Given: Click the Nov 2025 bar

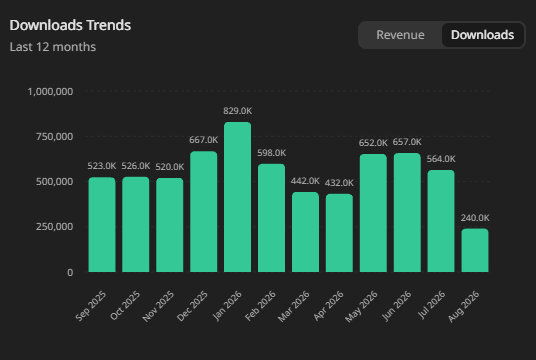Looking at the screenshot, I should click(170, 225).
